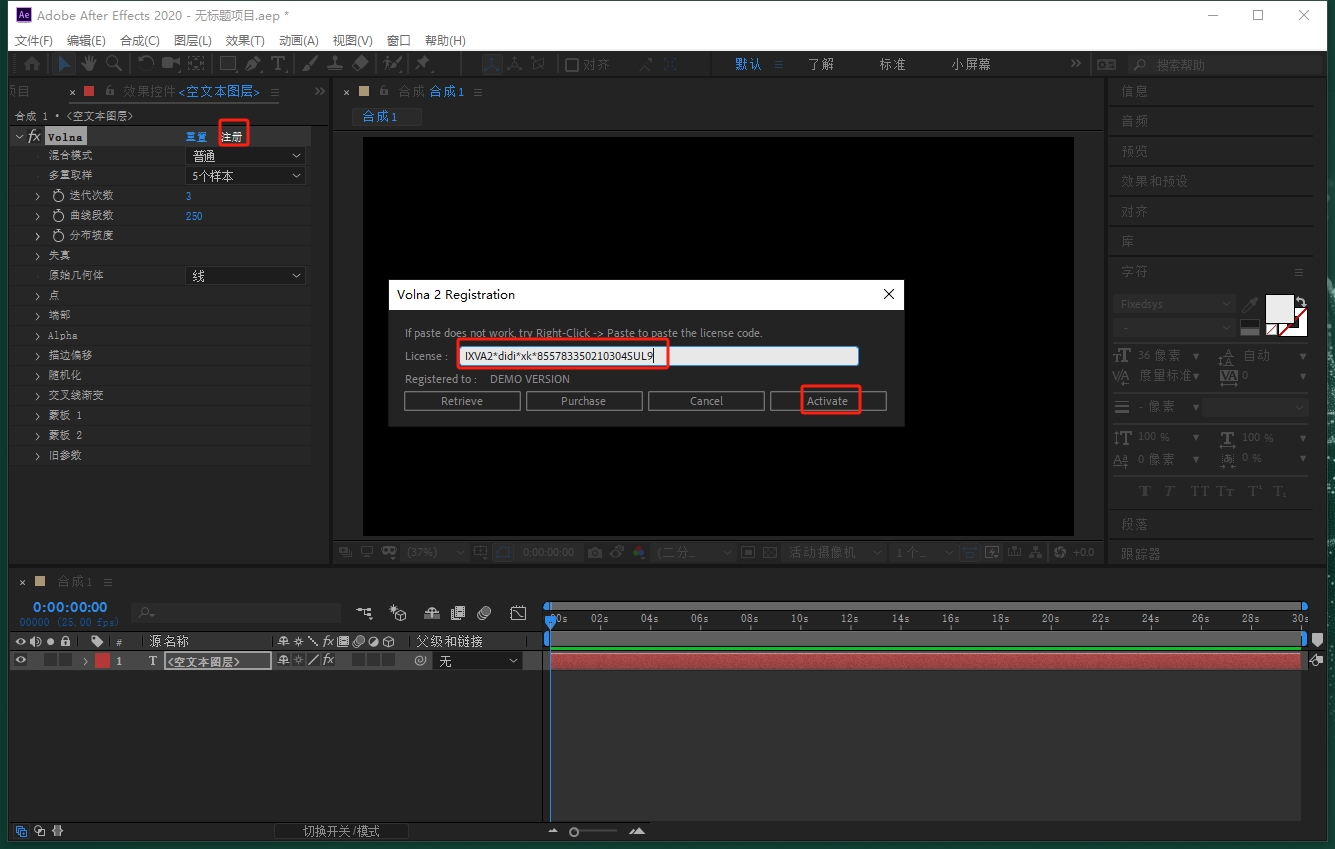Image resolution: width=1335 pixels, height=849 pixels.
Task: Click Activate in Volna 2 Registration
Action: coord(828,401)
